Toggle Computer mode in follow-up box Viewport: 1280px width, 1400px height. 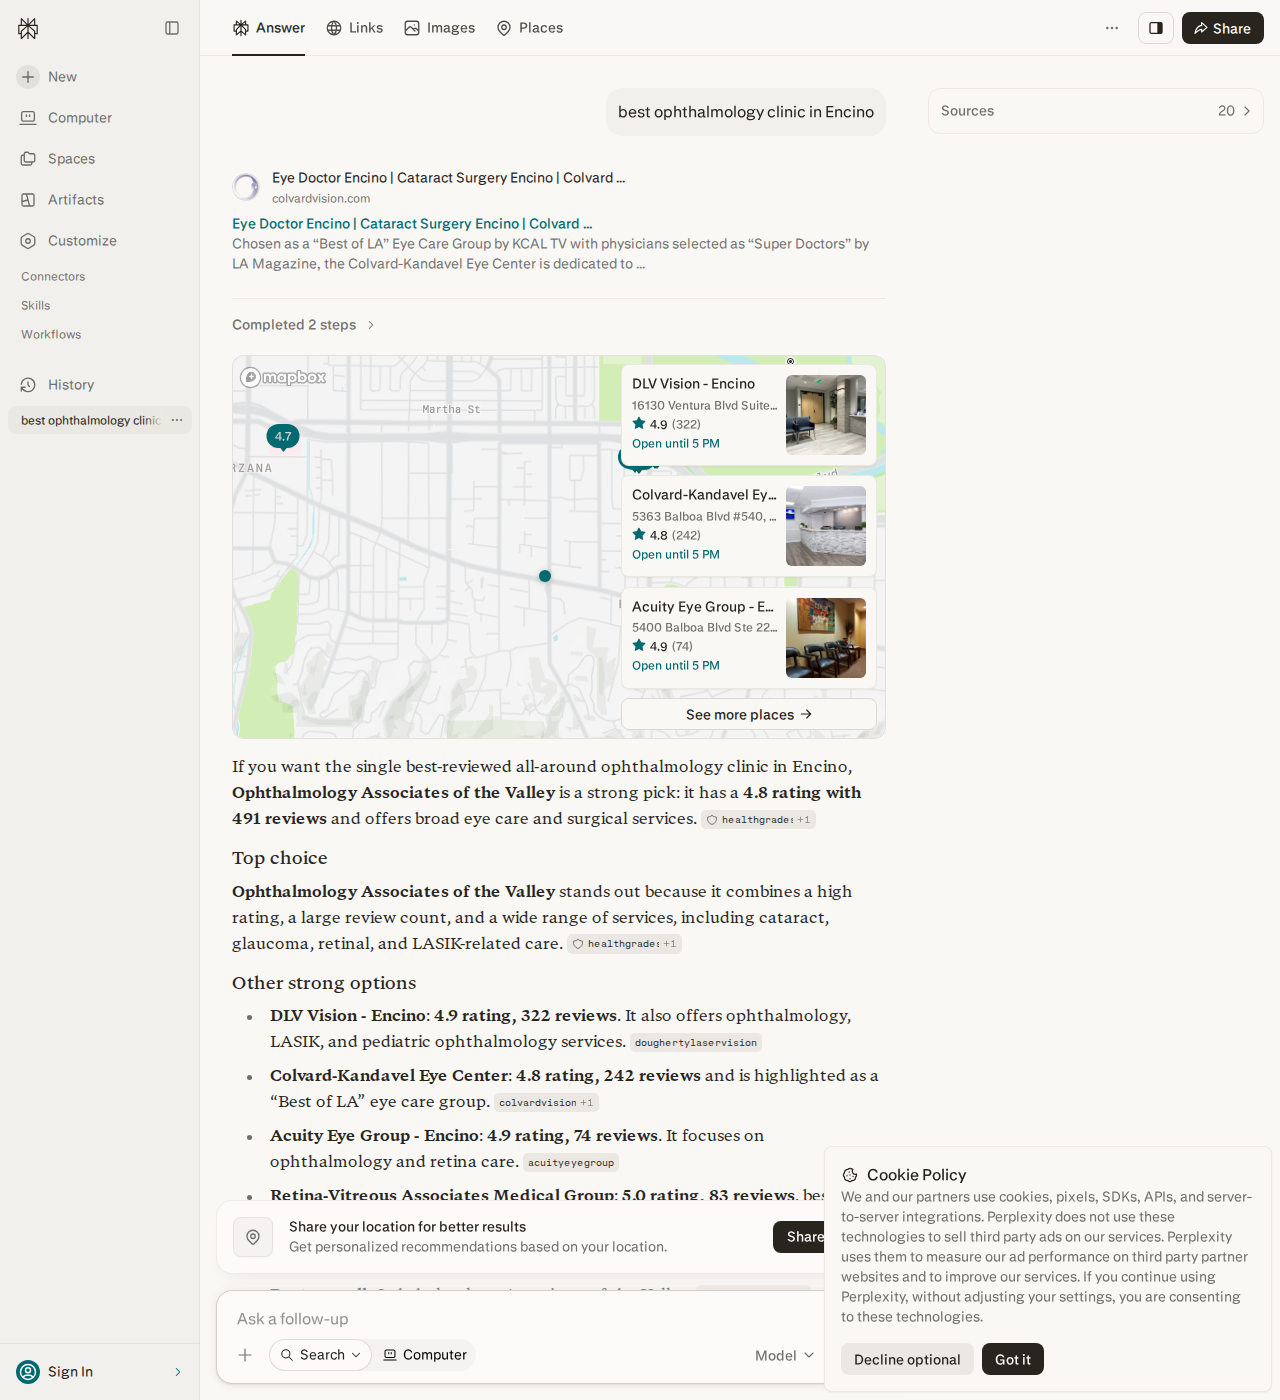[x=425, y=1355]
